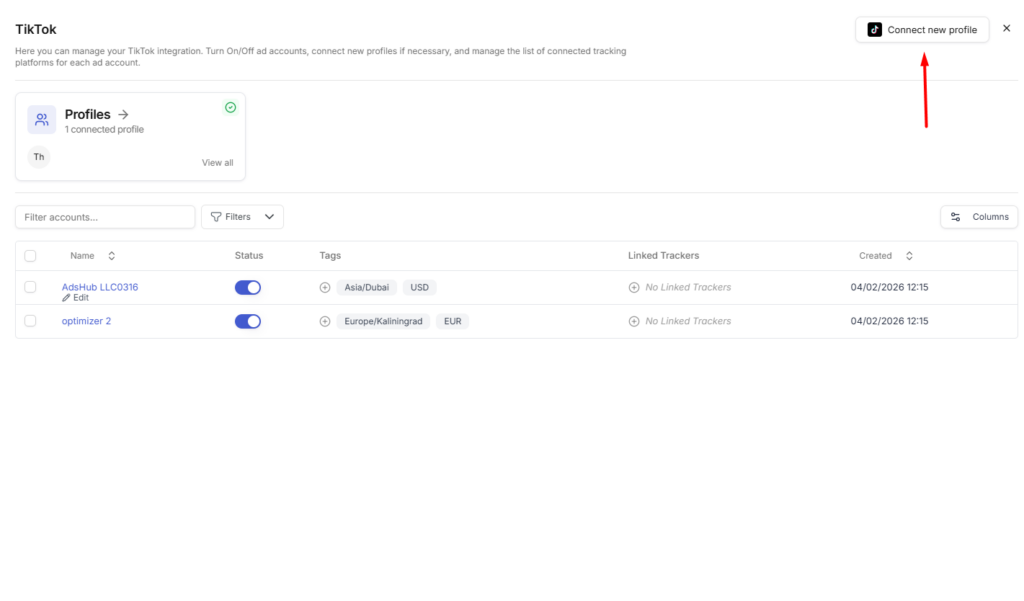Click the green connected checkmark icon
Viewport: 1024px width, 601px height.
click(x=231, y=107)
